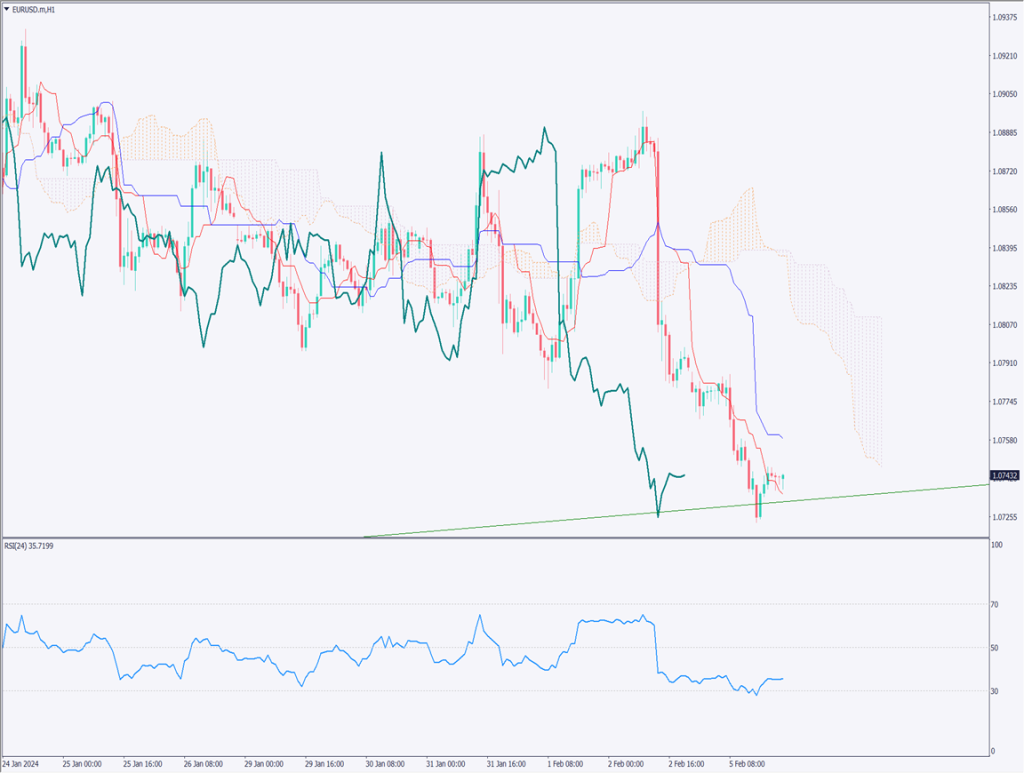This screenshot has height=773, width=1024.
Task: Click the 1 Feb 08:00 time label
Action: coord(565,763)
